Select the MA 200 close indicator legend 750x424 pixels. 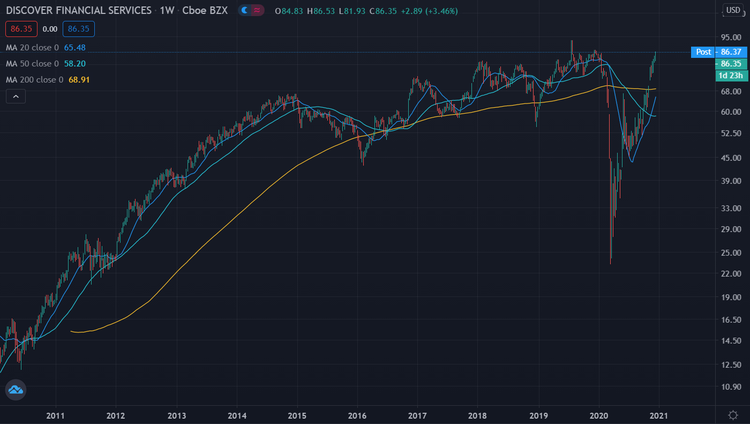click(48, 79)
